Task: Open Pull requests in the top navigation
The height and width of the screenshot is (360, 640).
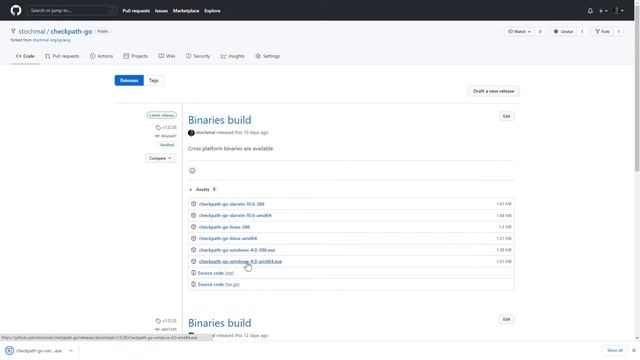Action: pos(136,11)
